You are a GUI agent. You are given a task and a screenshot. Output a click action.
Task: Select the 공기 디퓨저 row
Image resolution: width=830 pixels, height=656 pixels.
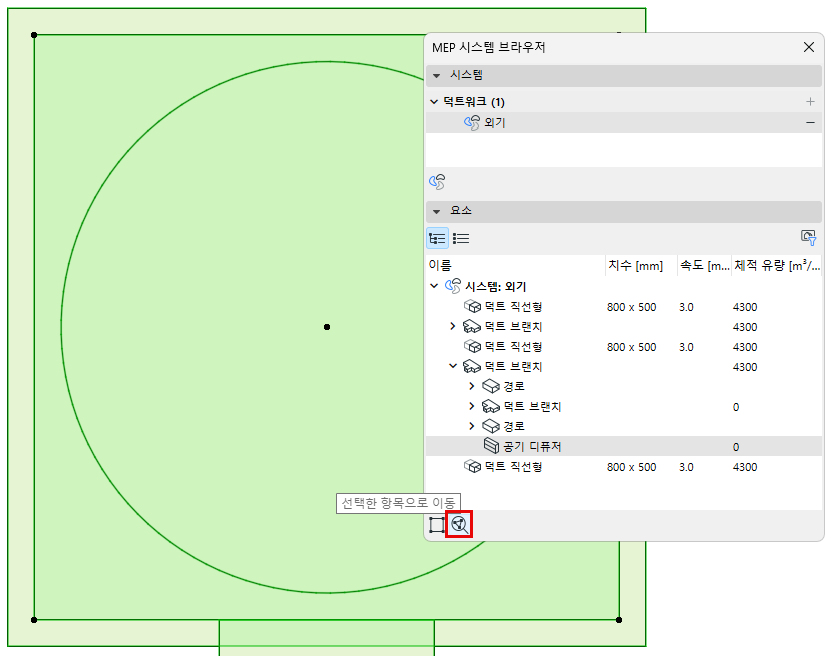click(624, 446)
